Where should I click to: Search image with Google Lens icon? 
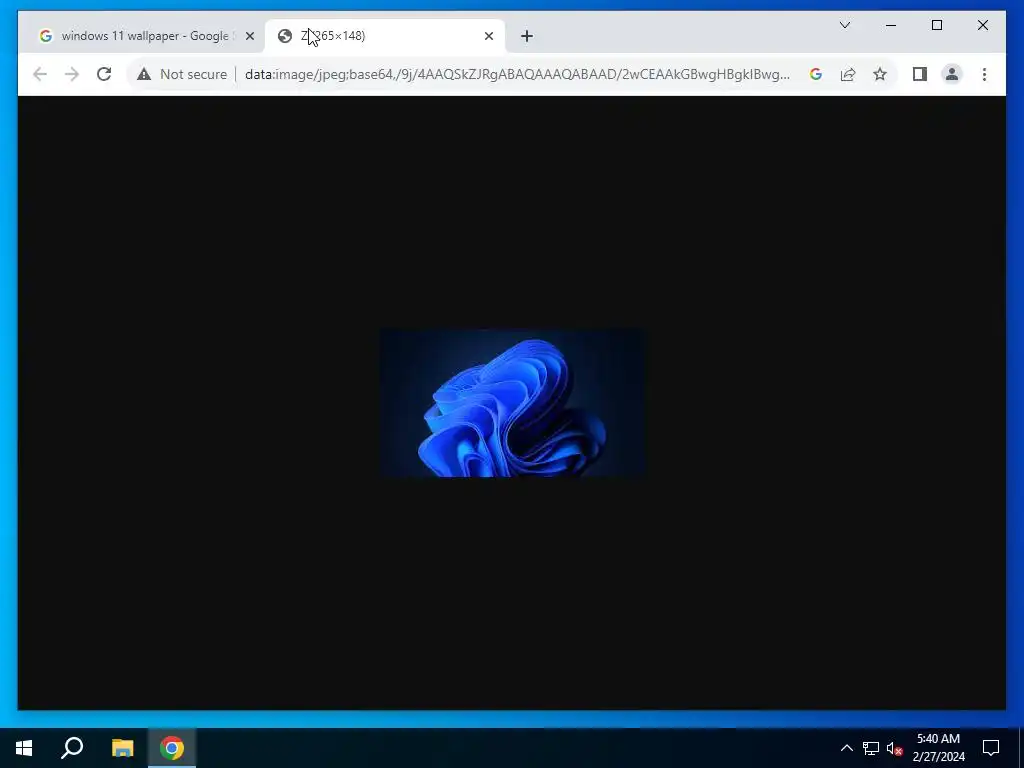tap(816, 74)
